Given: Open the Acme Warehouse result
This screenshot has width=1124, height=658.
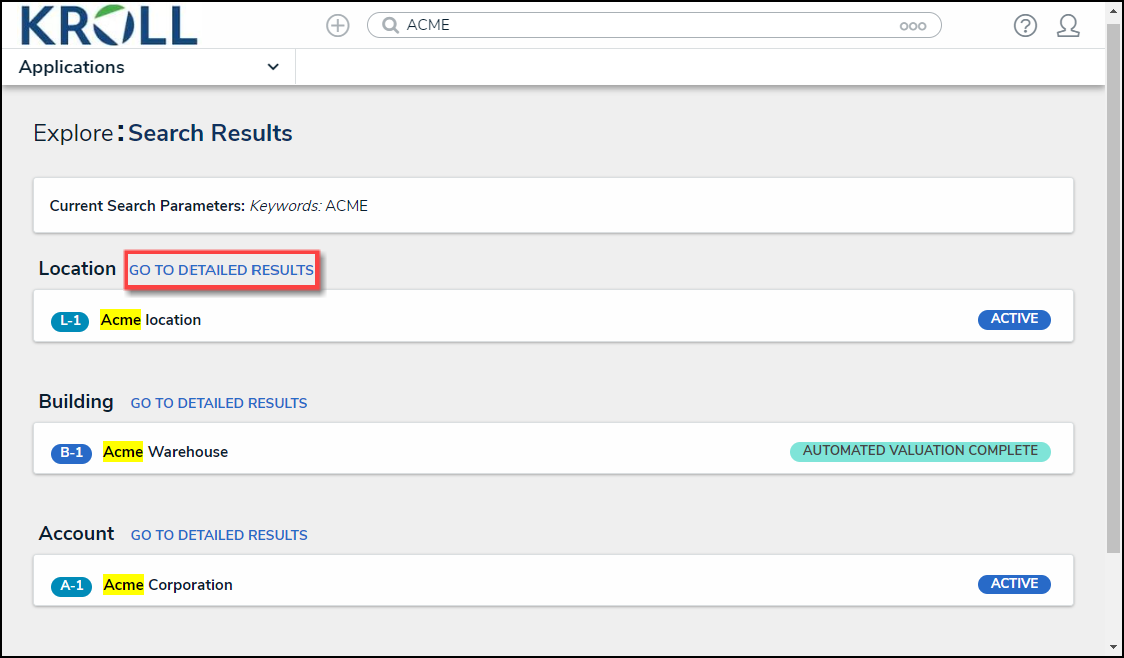Looking at the screenshot, I should coord(553,448).
